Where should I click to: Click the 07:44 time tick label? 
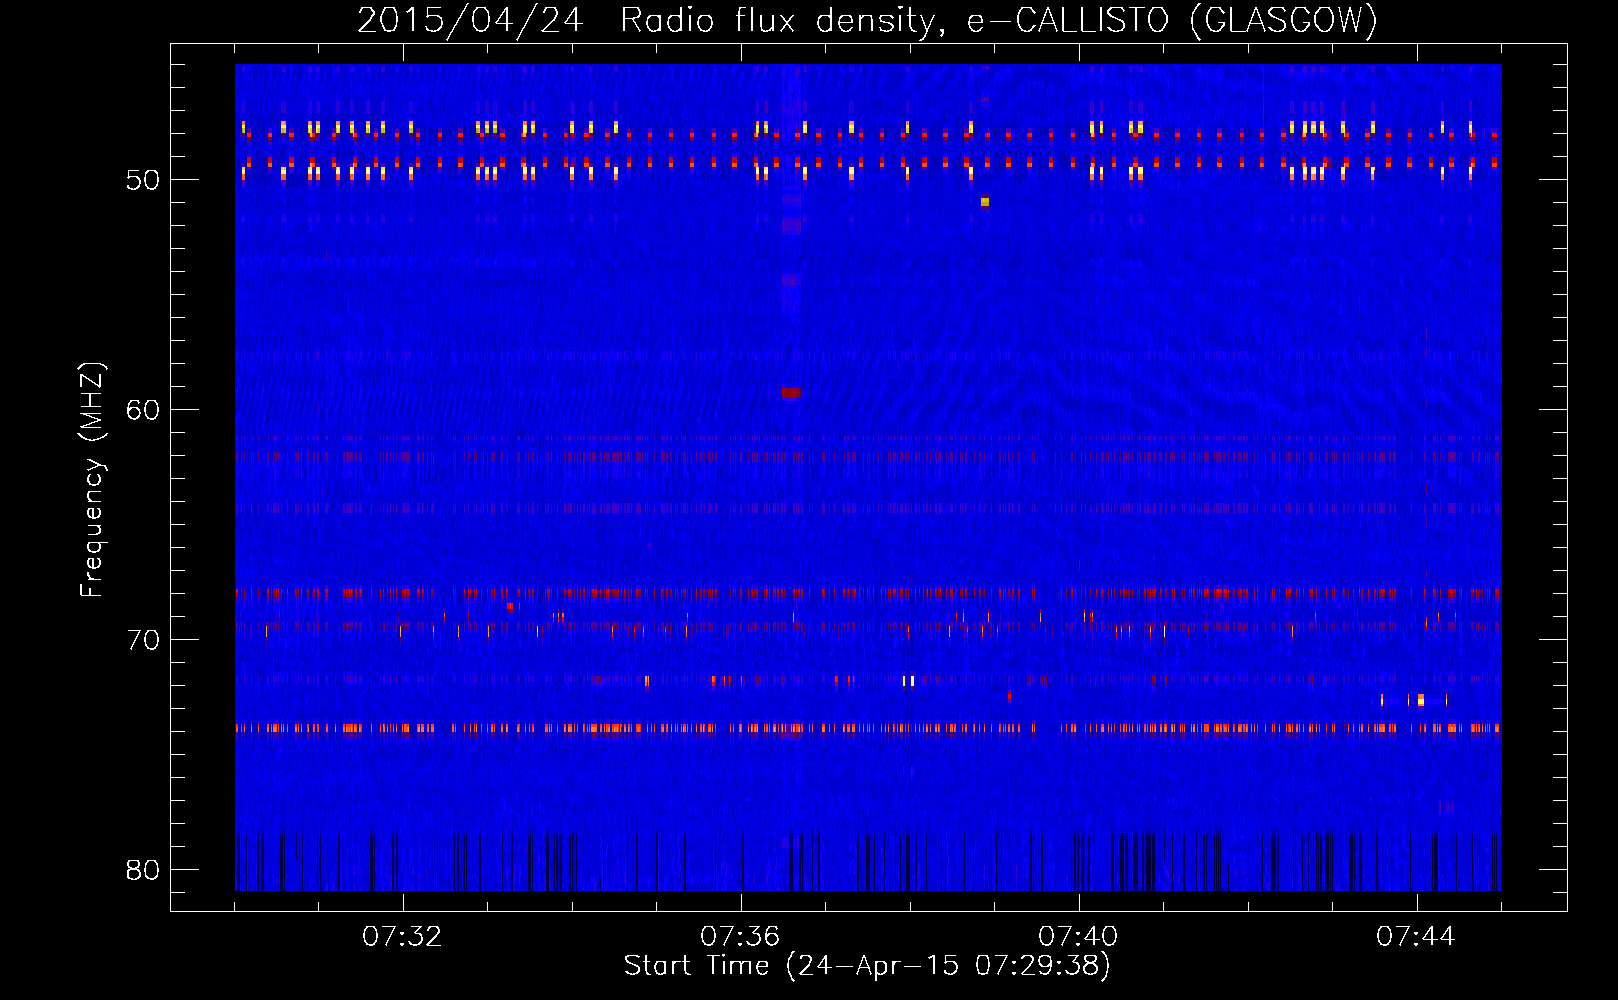(1416, 937)
